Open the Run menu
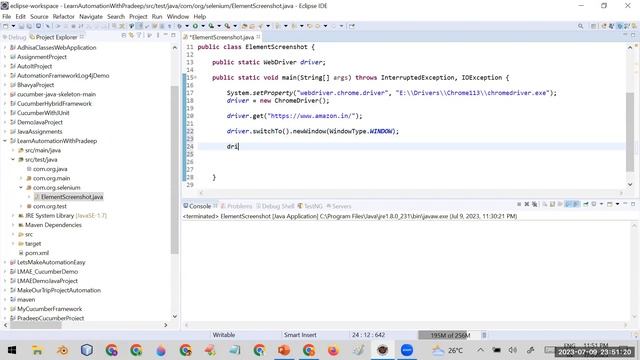 coord(157,16)
